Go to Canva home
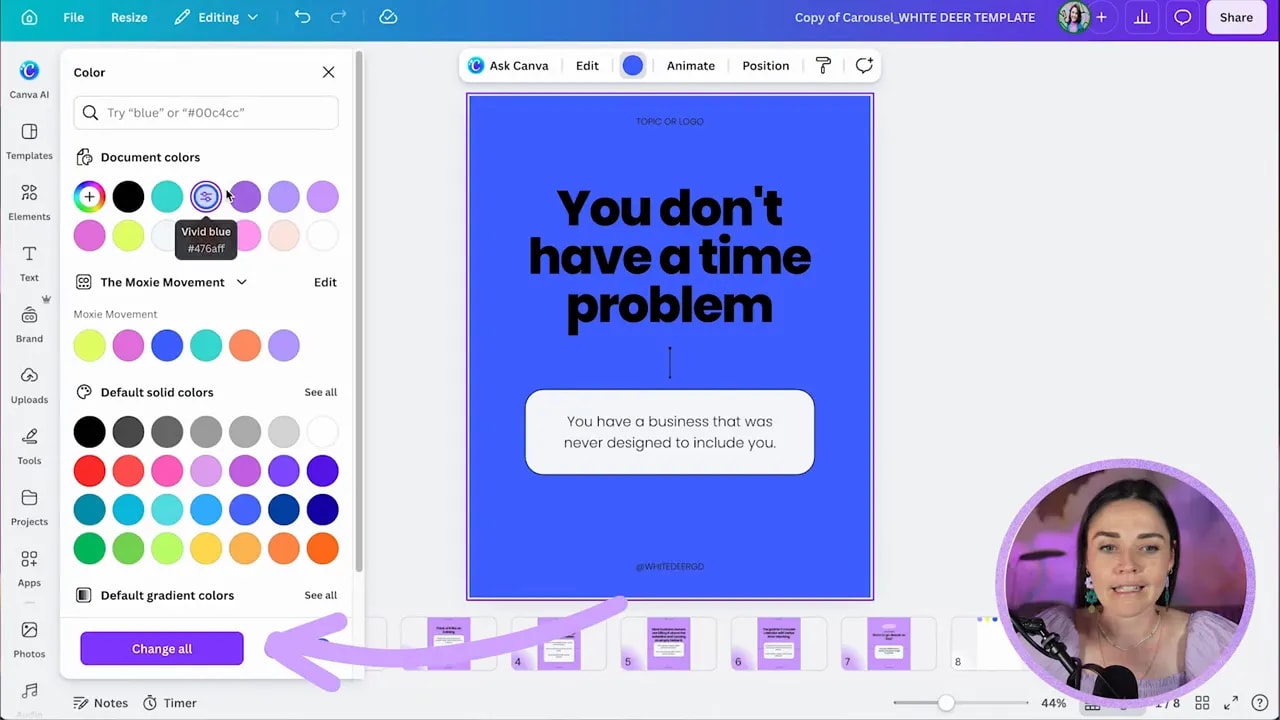 [x=29, y=17]
